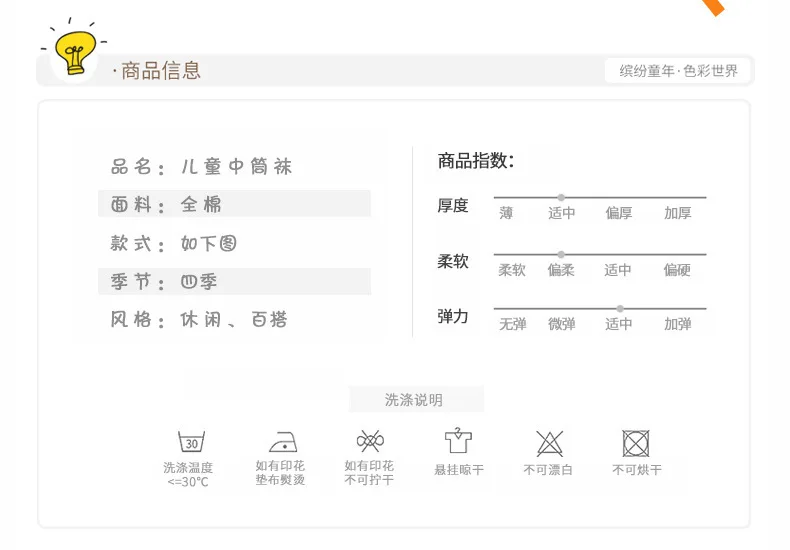Click the do-not-tumble-dry icon
Screen dimensions: 790x550
[636, 443]
